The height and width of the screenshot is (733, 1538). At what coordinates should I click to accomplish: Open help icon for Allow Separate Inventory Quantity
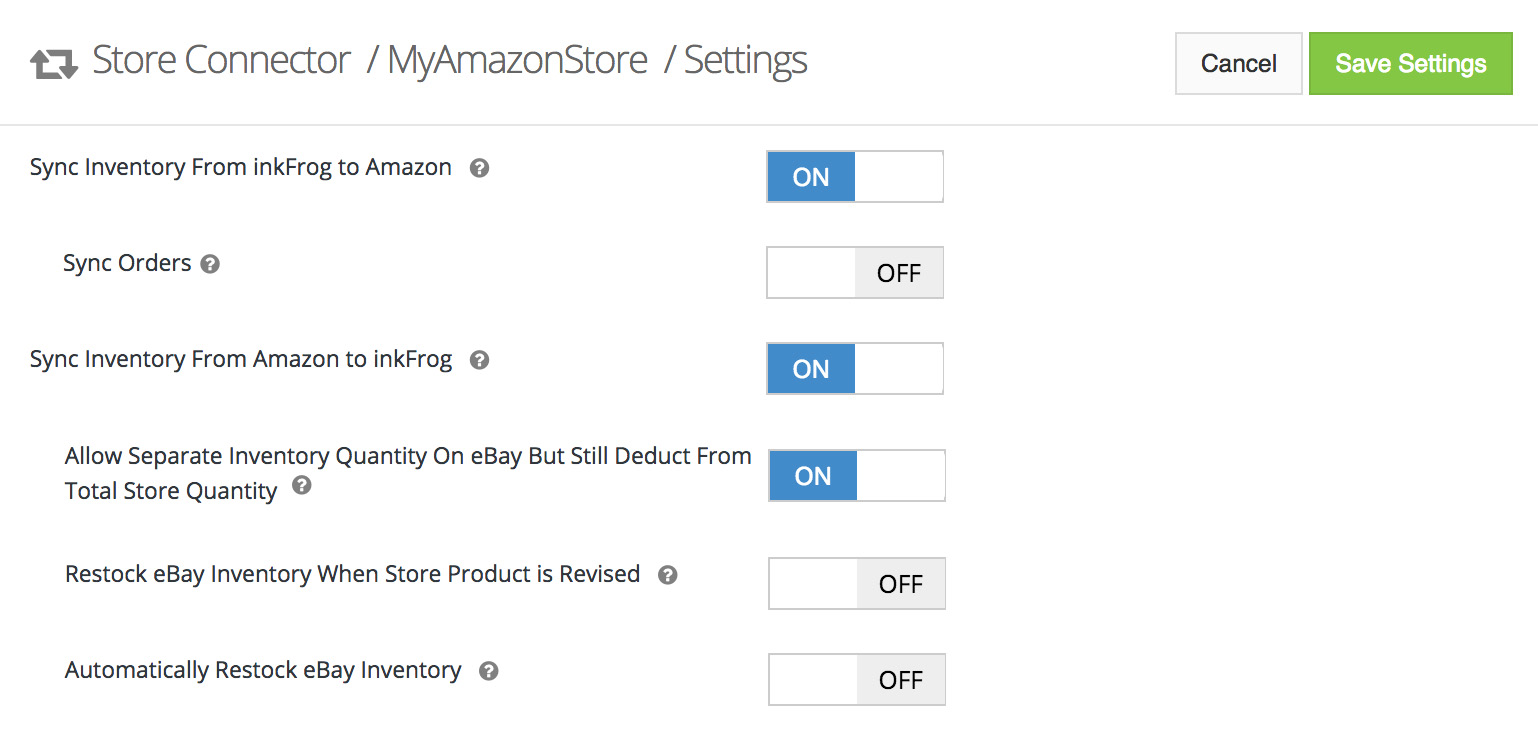pyautogui.click(x=301, y=487)
